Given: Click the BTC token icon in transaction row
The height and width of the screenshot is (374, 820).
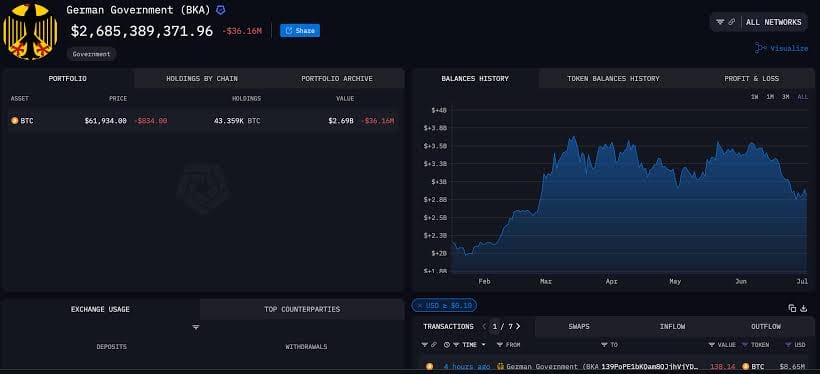Looking at the screenshot, I should [x=745, y=367].
